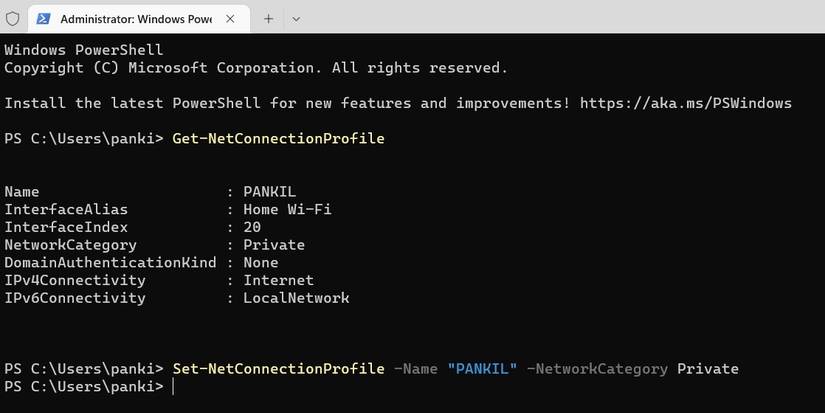Select the Administrator: Windows PowerShell tab title
Image resolution: width=825 pixels, height=413 pixels.
point(130,18)
